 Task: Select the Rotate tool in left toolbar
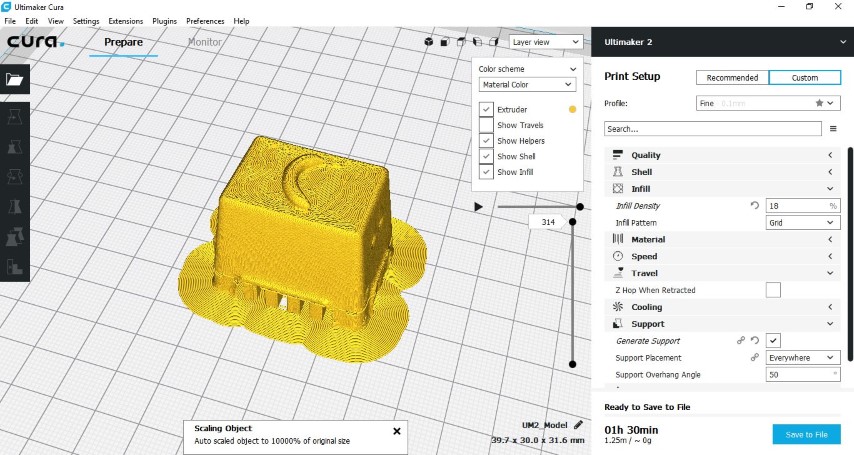(x=15, y=177)
